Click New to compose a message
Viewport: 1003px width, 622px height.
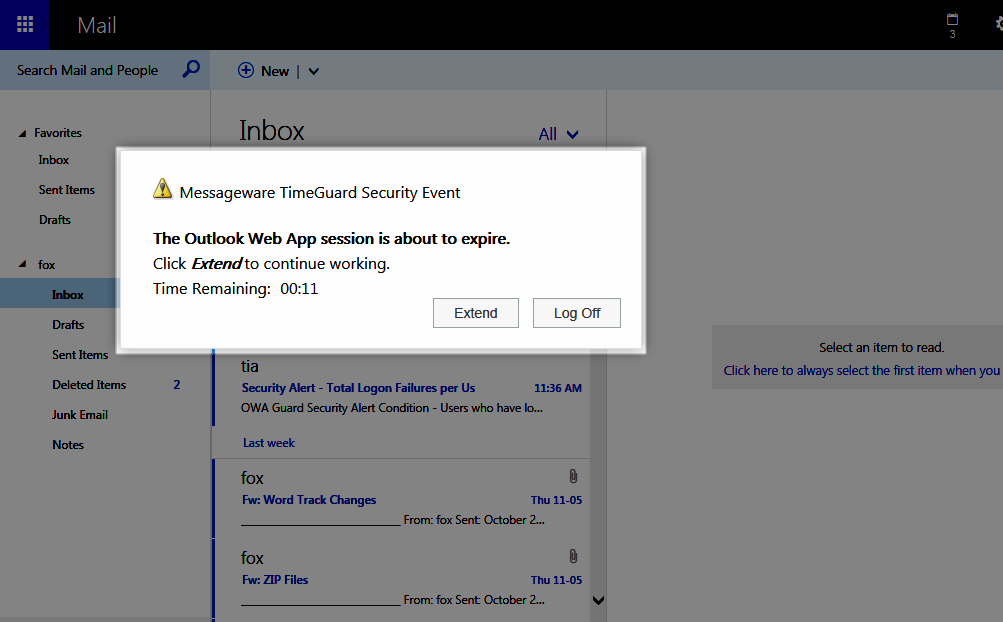[x=274, y=71]
